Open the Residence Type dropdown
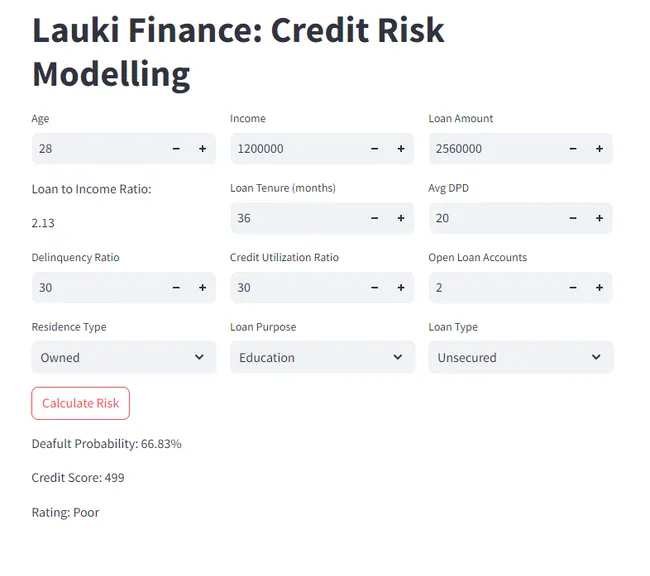 point(123,357)
